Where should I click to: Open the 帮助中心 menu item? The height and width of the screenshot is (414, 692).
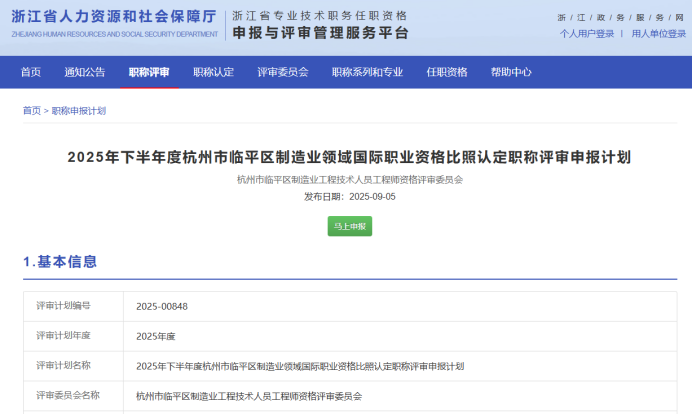511,73
